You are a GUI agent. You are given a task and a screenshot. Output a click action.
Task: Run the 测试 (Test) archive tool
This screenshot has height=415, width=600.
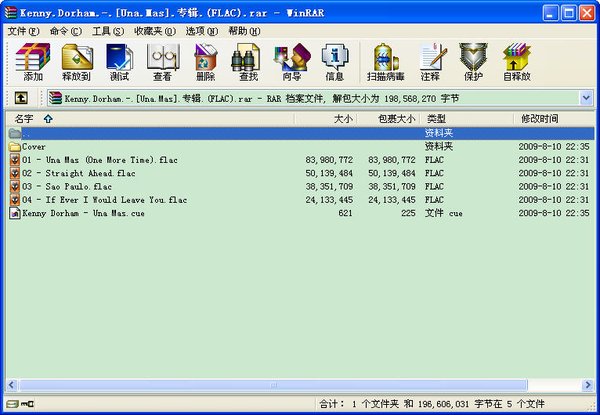(x=119, y=62)
